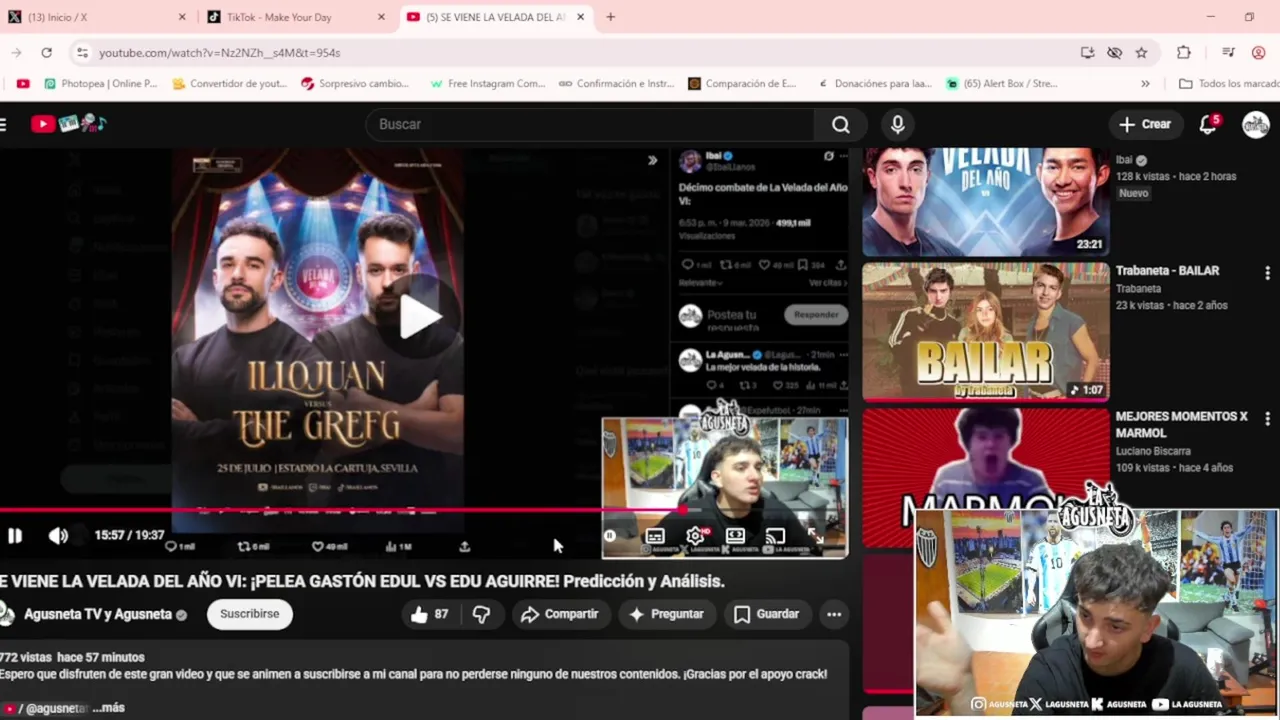
Task: Open options for Trabaneta - BAILAR video
Action: tap(1267, 273)
